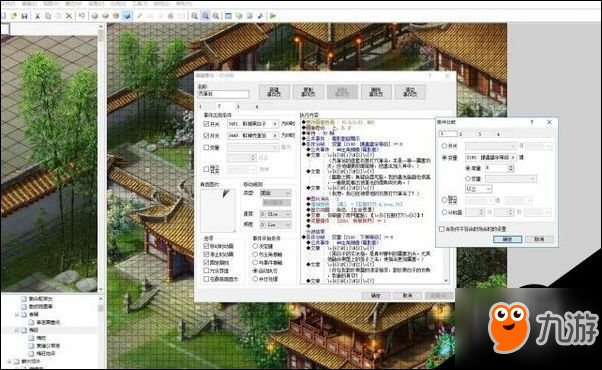Viewport: 602px width, 370px height.
Task: Open variable selector in condition branch dialog
Action: (491, 157)
